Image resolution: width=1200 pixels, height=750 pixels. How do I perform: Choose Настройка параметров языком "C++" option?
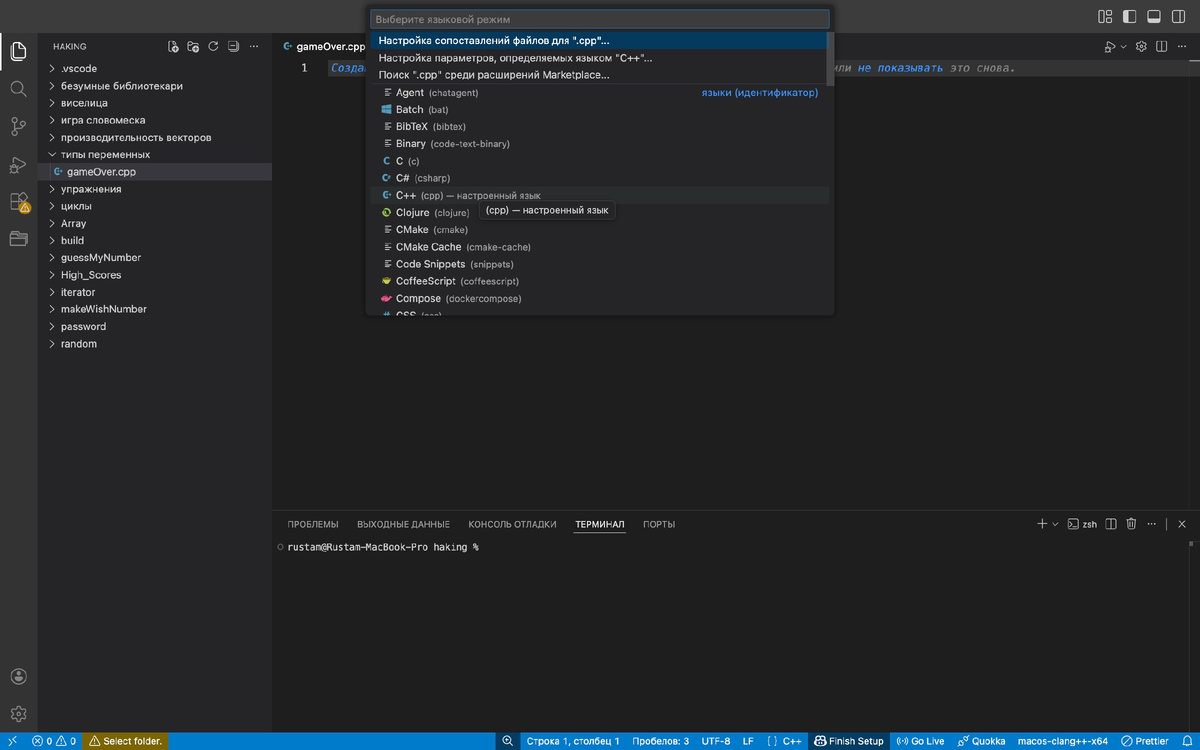coord(598,58)
